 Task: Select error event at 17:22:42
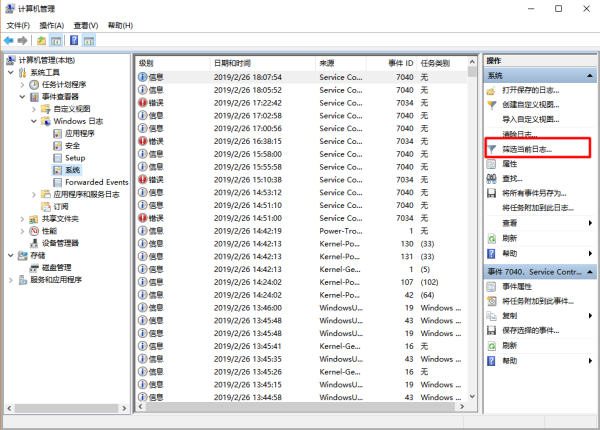coord(302,103)
